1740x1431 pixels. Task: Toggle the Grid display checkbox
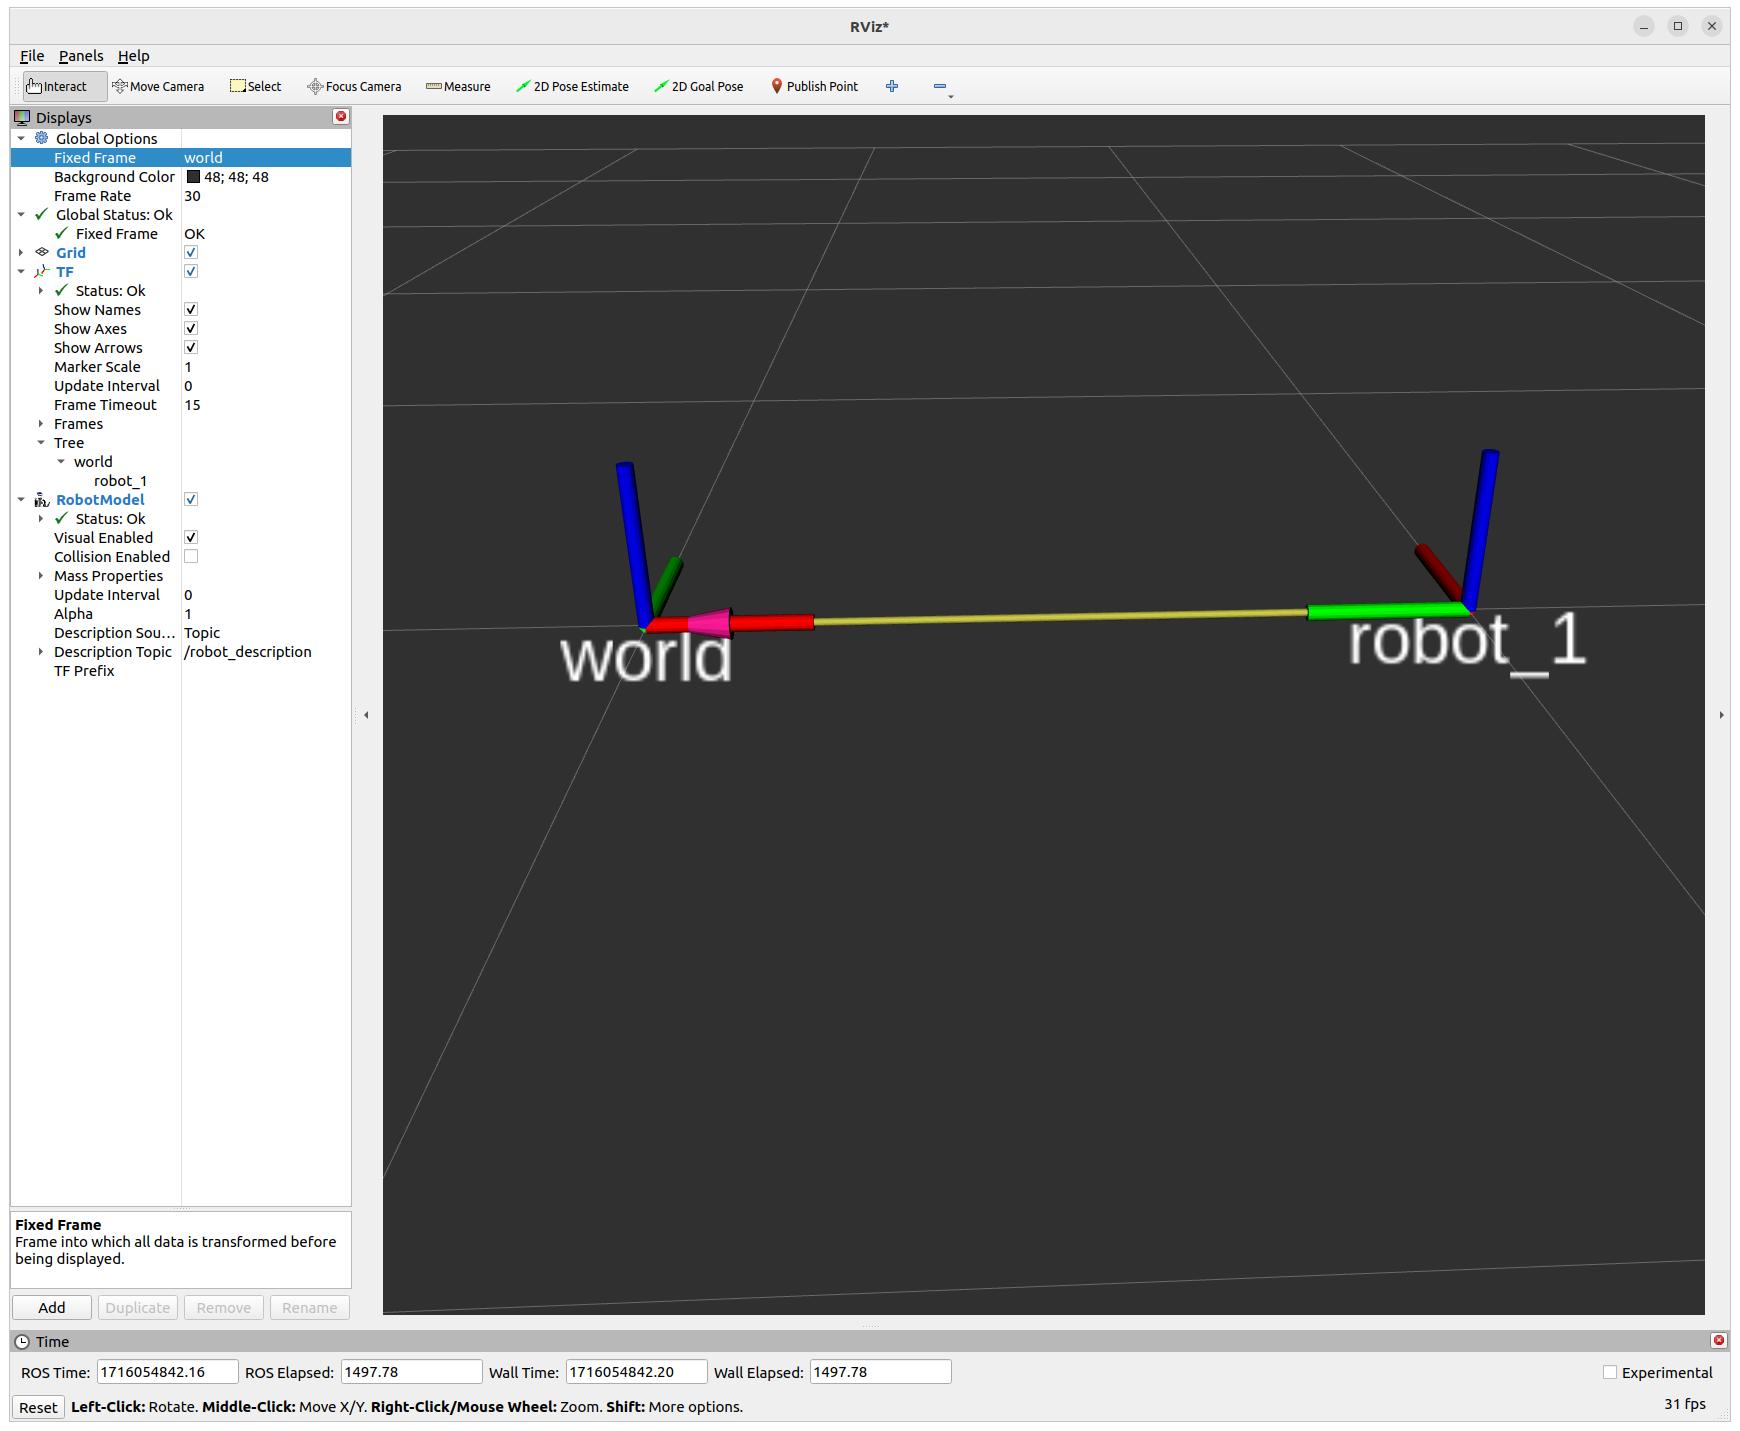coord(191,252)
